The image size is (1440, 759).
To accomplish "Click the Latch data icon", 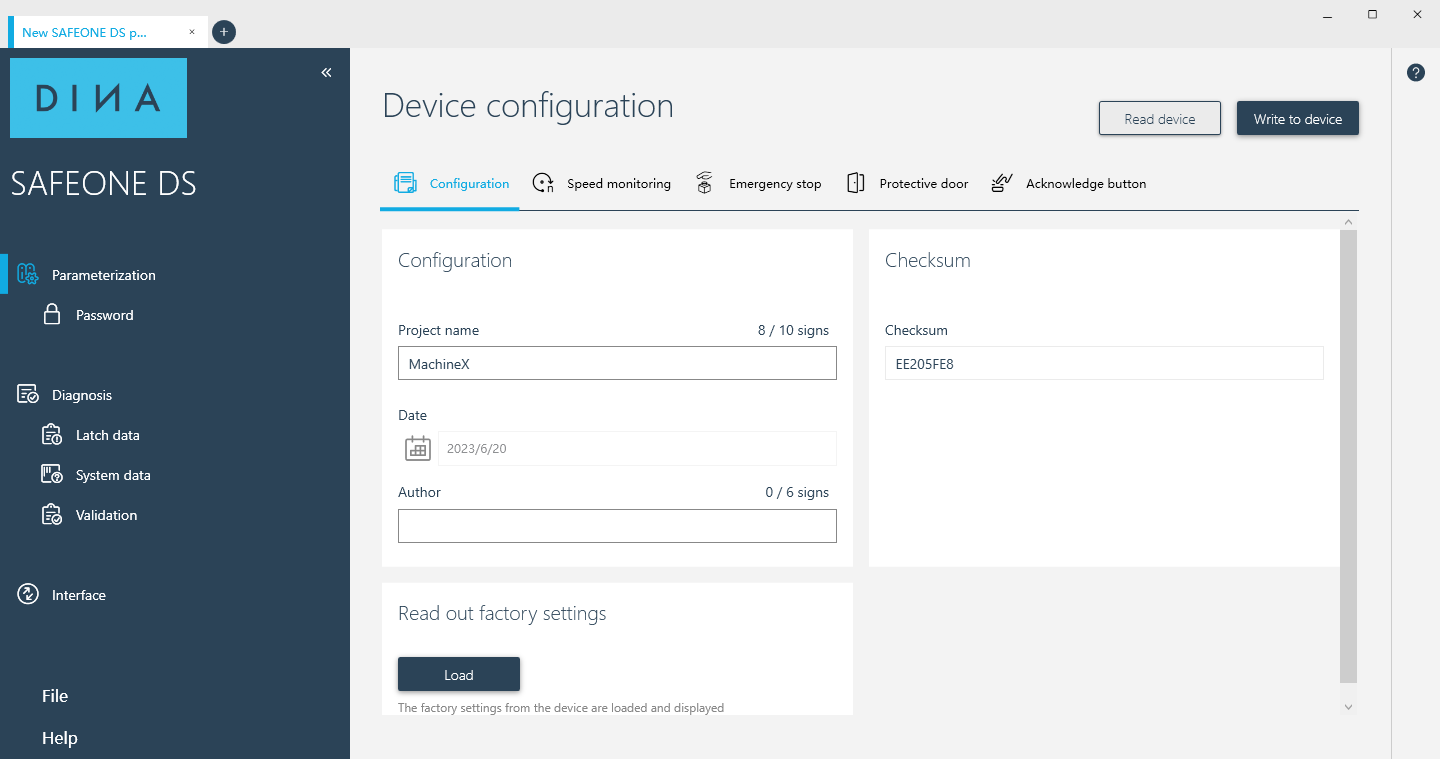I will click(x=52, y=435).
